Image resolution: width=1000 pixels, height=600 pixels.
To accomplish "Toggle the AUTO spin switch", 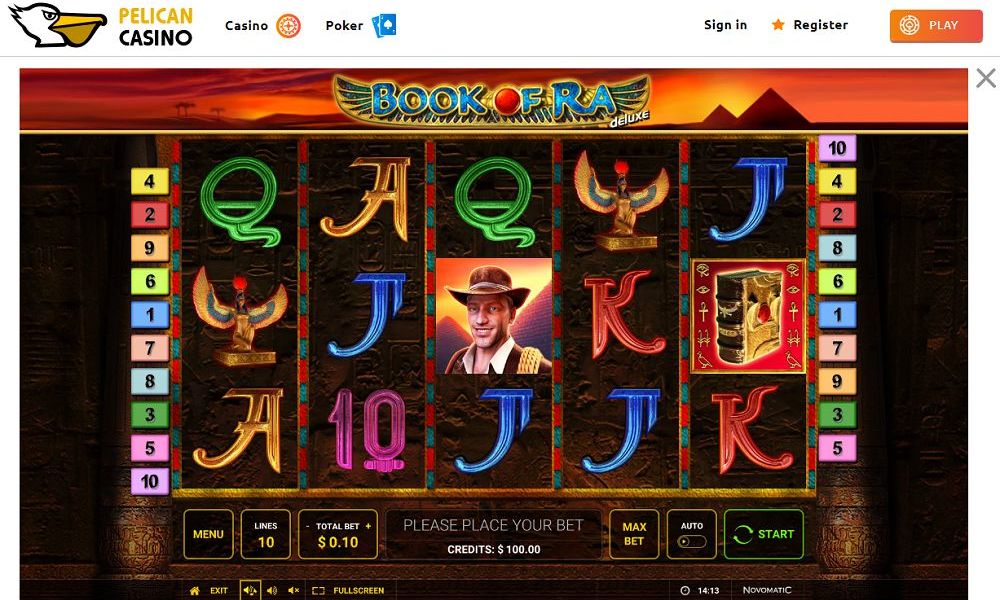I will 692,541.
